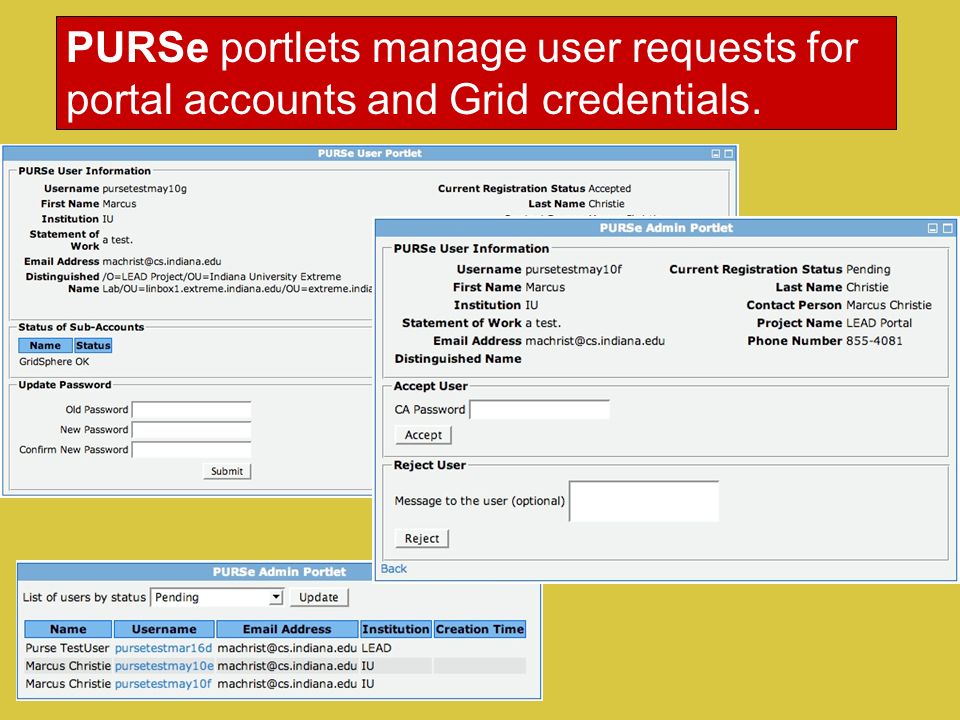Click the Creation Time column header
The image size is (960, 720).
click(480, 629)
